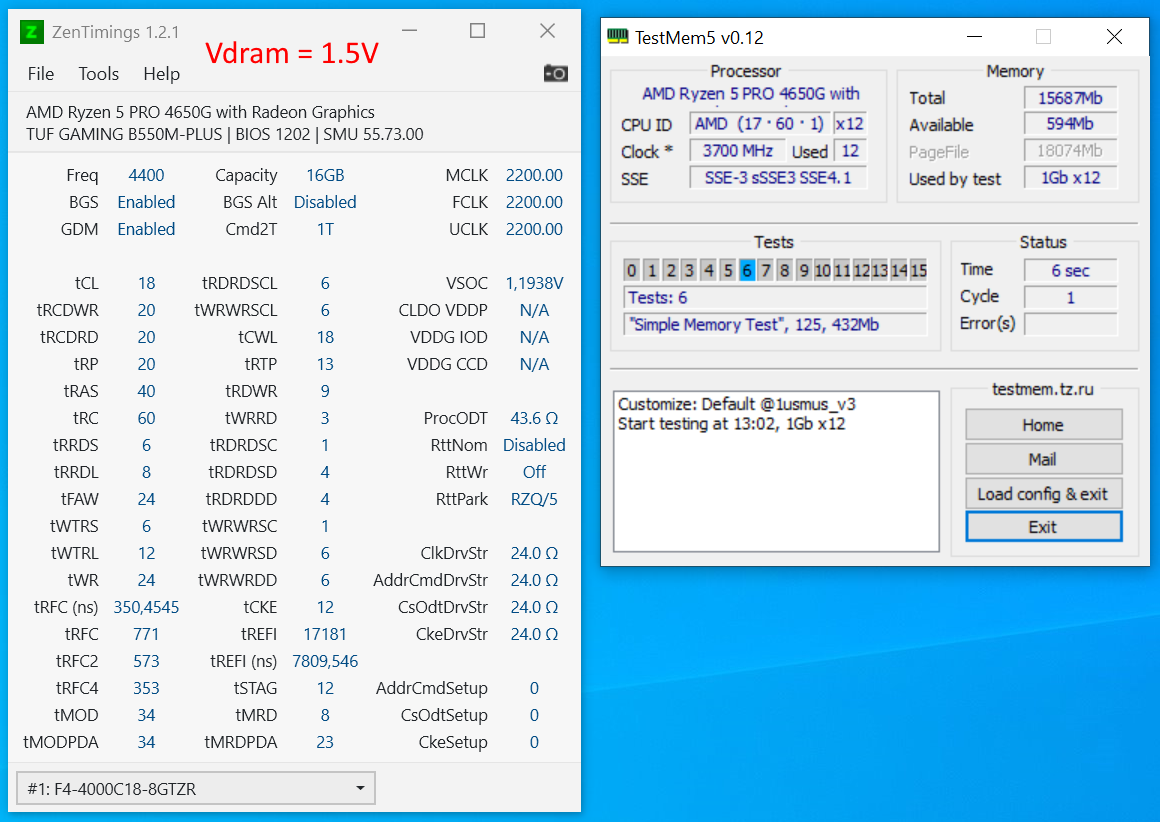Click the Clock 3700 MHz field
The height and width of the screenshot is (822, 1160).
(x=738, y=151)
